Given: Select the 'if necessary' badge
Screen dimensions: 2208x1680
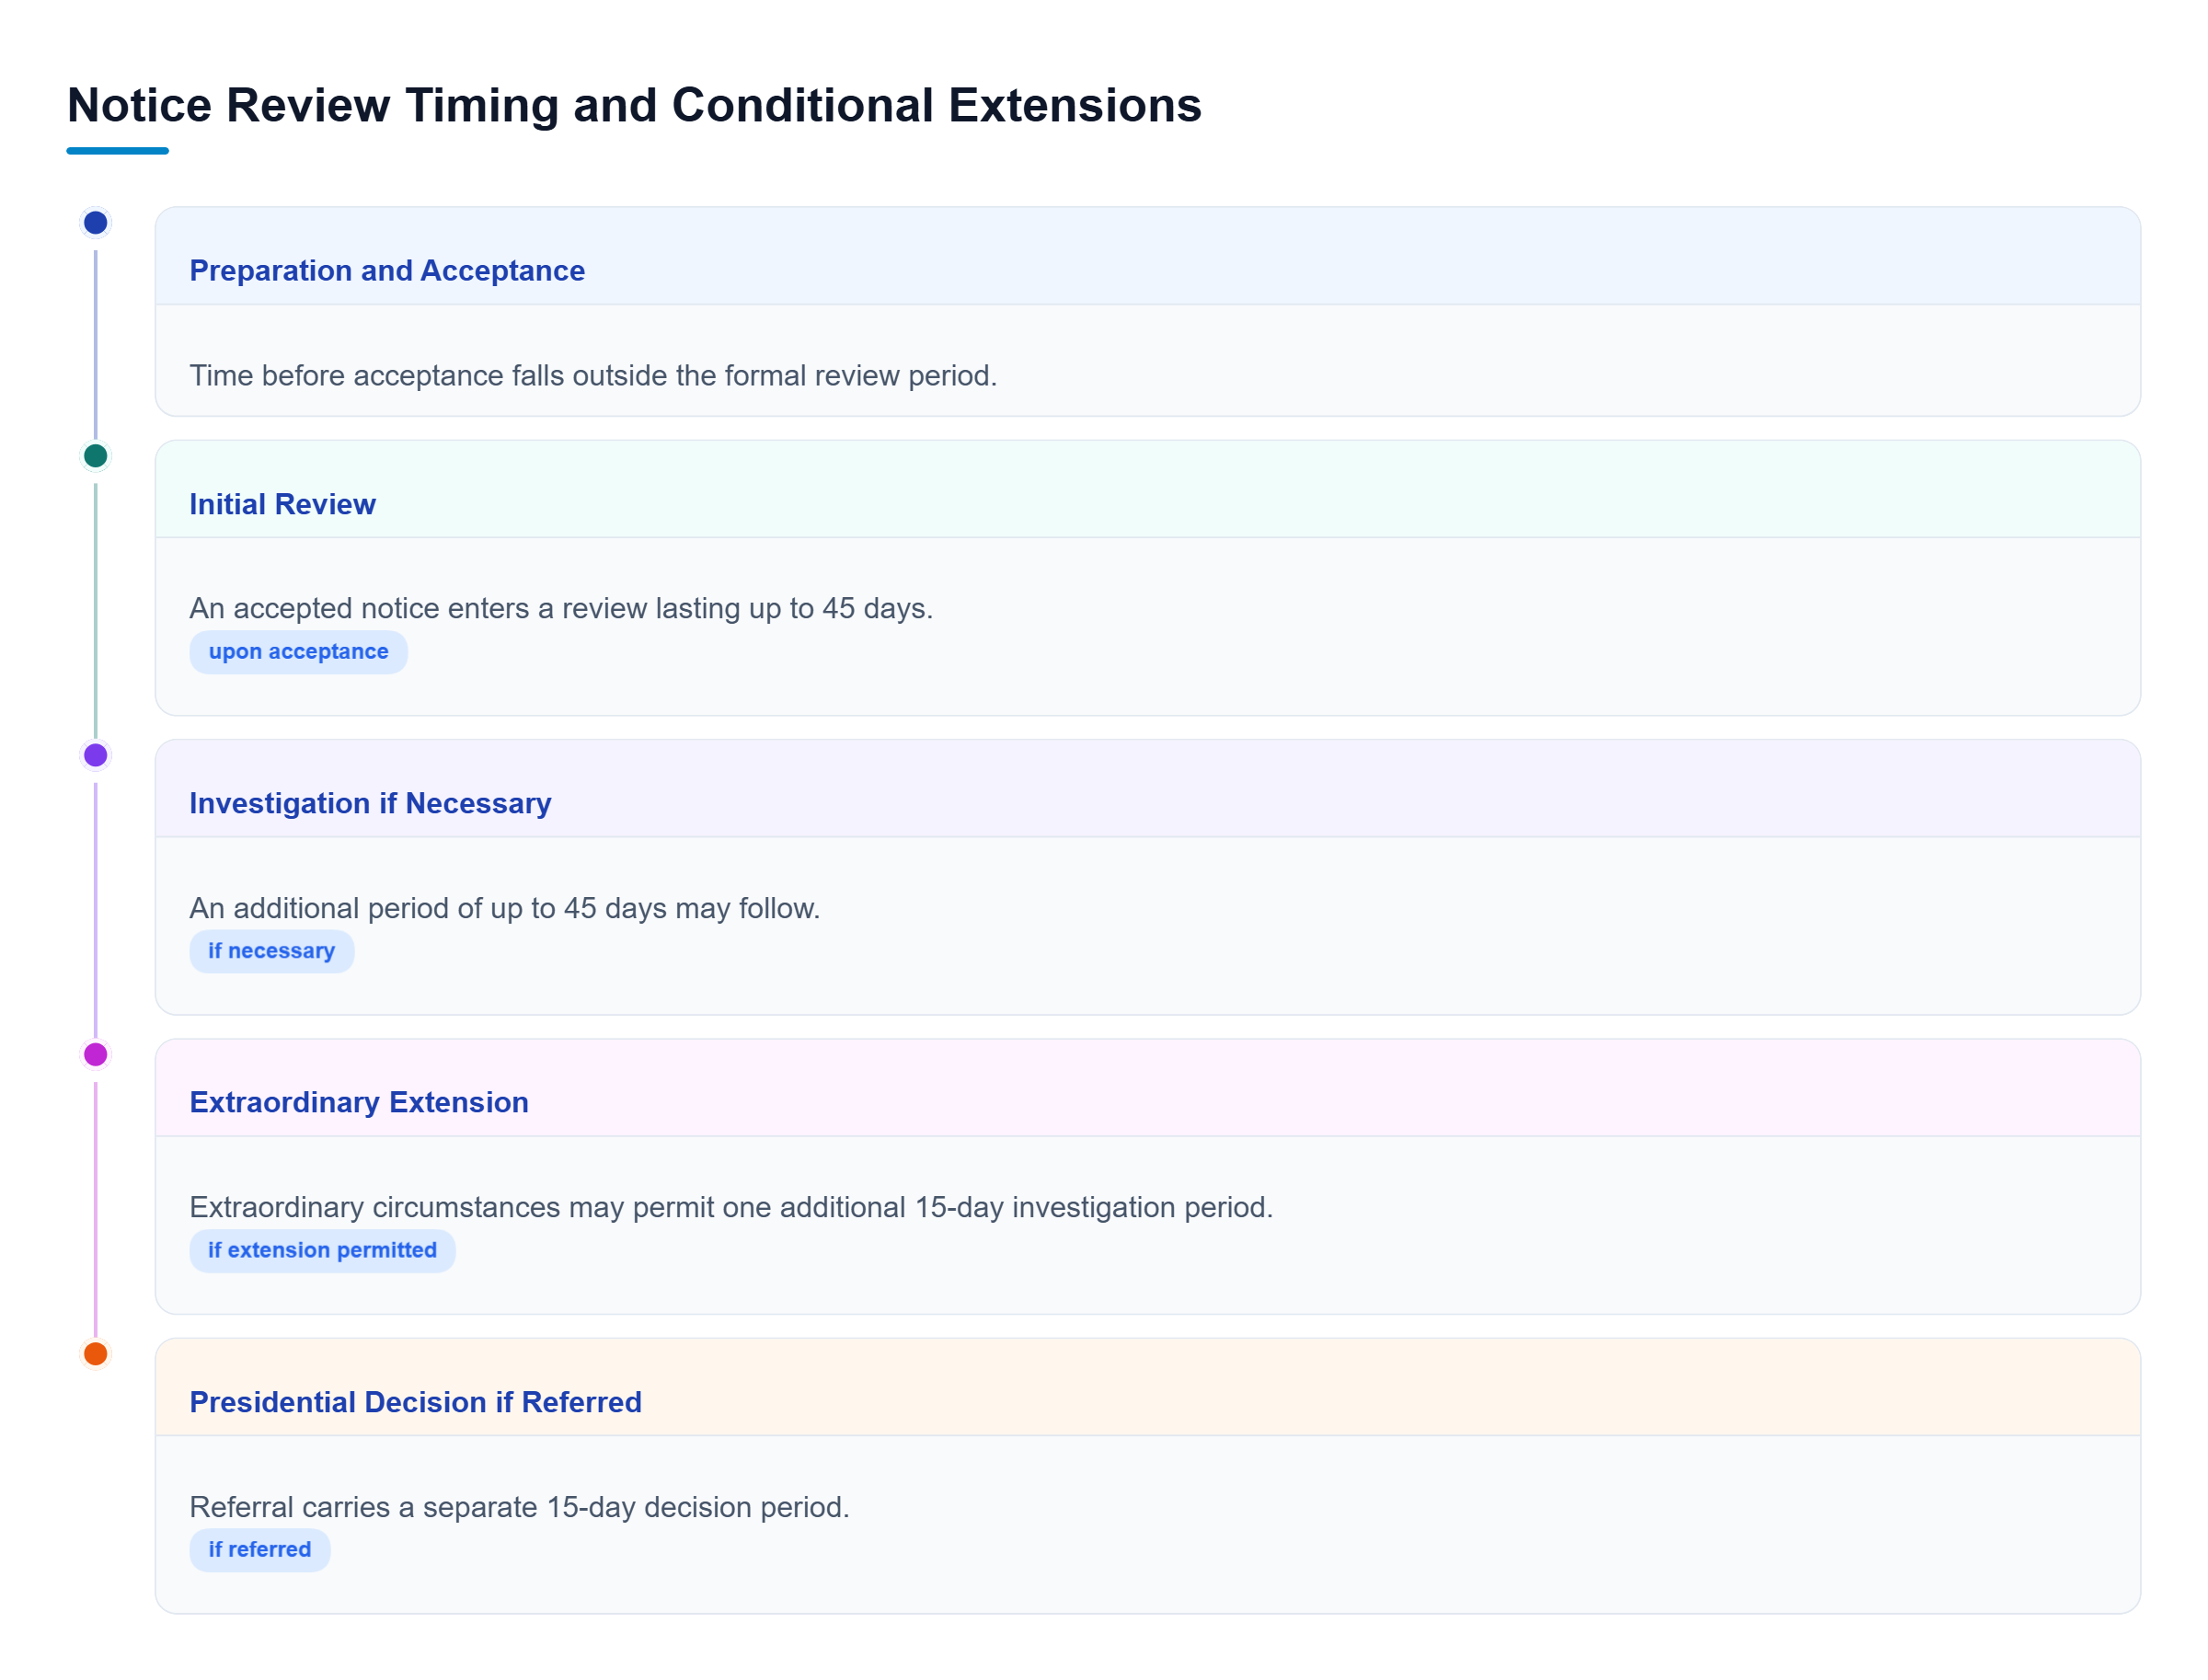Looking at the screenshot, I should point(271,951).
